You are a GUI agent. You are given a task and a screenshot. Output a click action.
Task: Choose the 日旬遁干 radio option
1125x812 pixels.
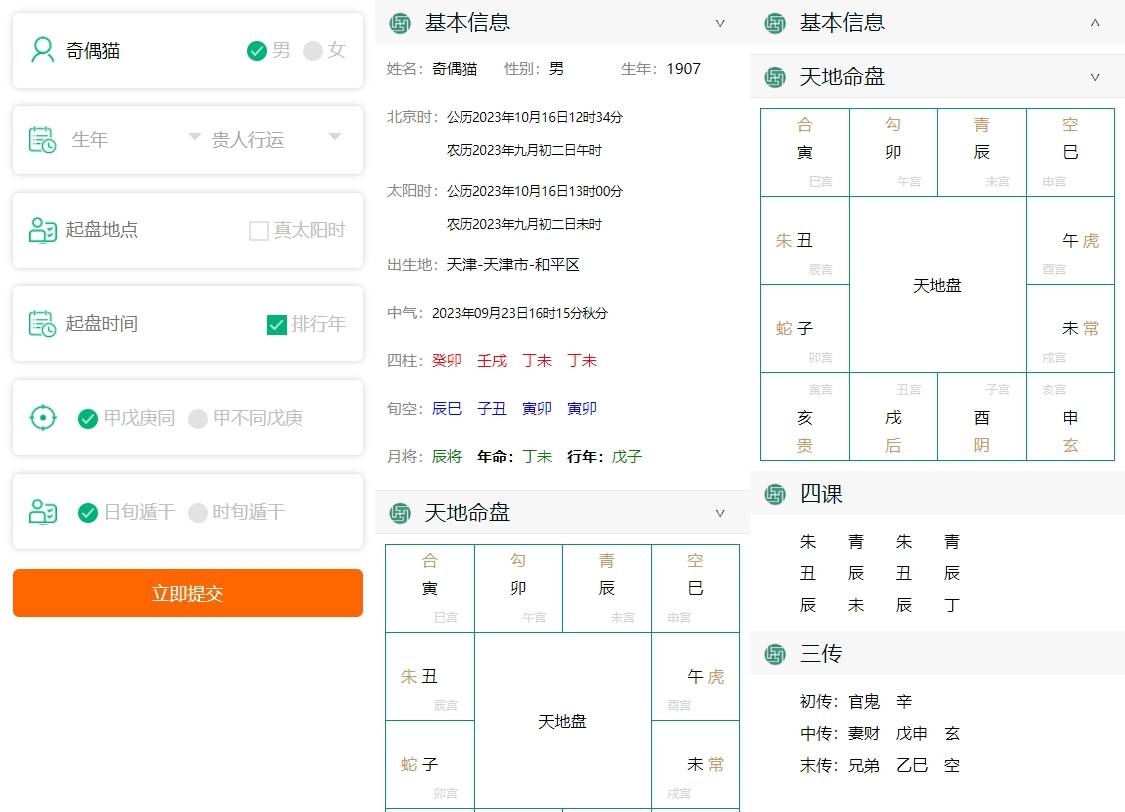(x=88, y=512)
